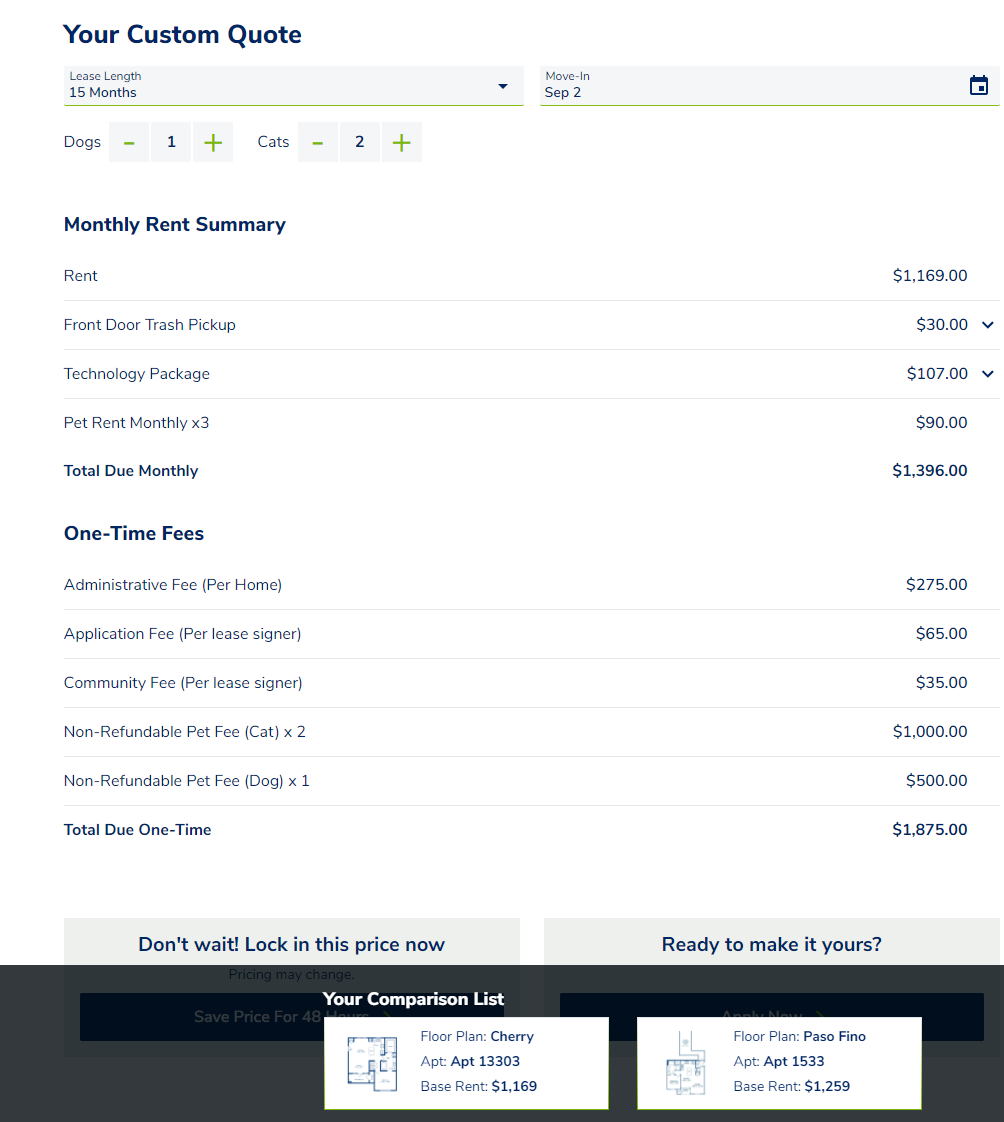Open Paso Fino floor plan thumbnail
The width and height of the screenshot is (1004, 1122).
(x=686, y=1063)
